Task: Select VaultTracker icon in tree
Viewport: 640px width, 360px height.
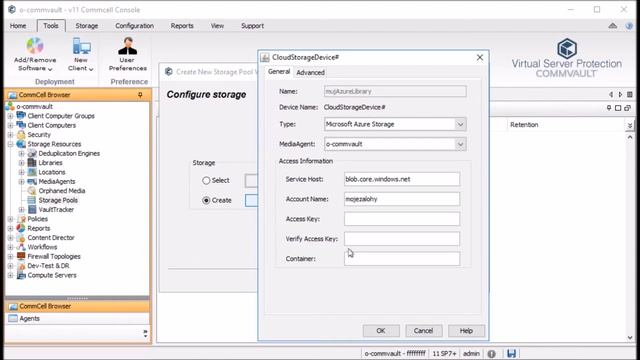Action: [x=32, y=210]
